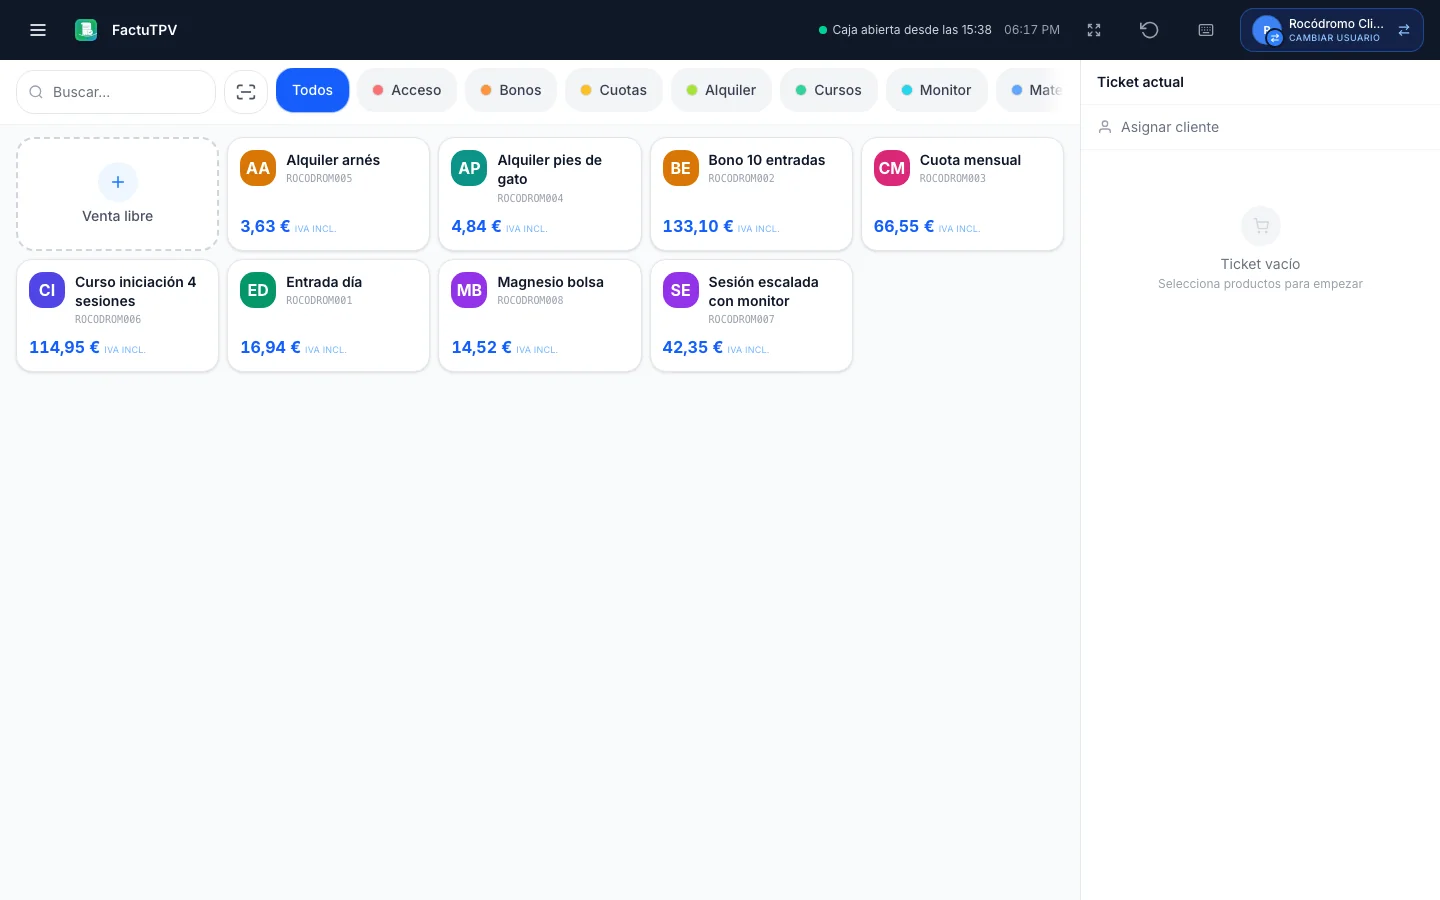Viewport: 1440px width, 900px height.
Task: Click the 14,52 € price
Action: click(481, 347)
